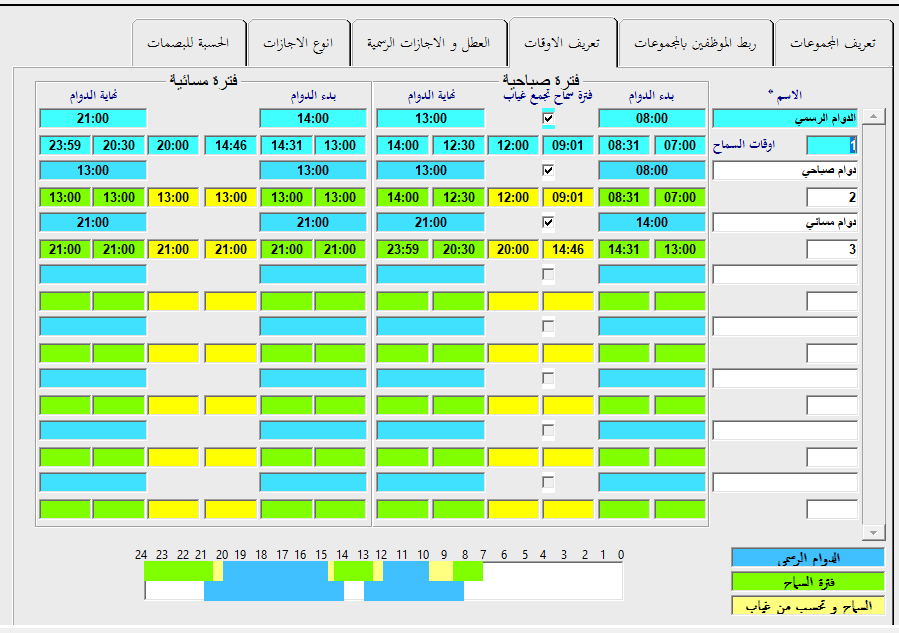The image size is (899, 633).
Task: Uncheck the دوام صباحي row checkbox
Action: click(548, 171)
